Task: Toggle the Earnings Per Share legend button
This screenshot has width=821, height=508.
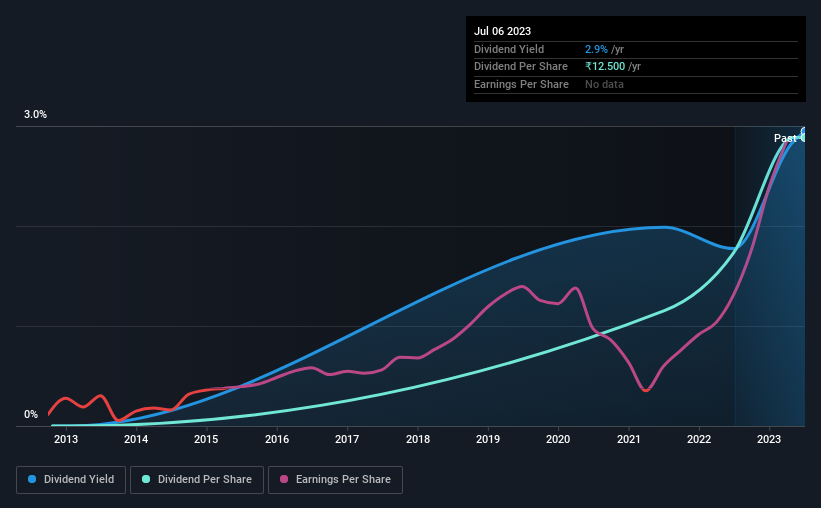Action: [335, 480]
